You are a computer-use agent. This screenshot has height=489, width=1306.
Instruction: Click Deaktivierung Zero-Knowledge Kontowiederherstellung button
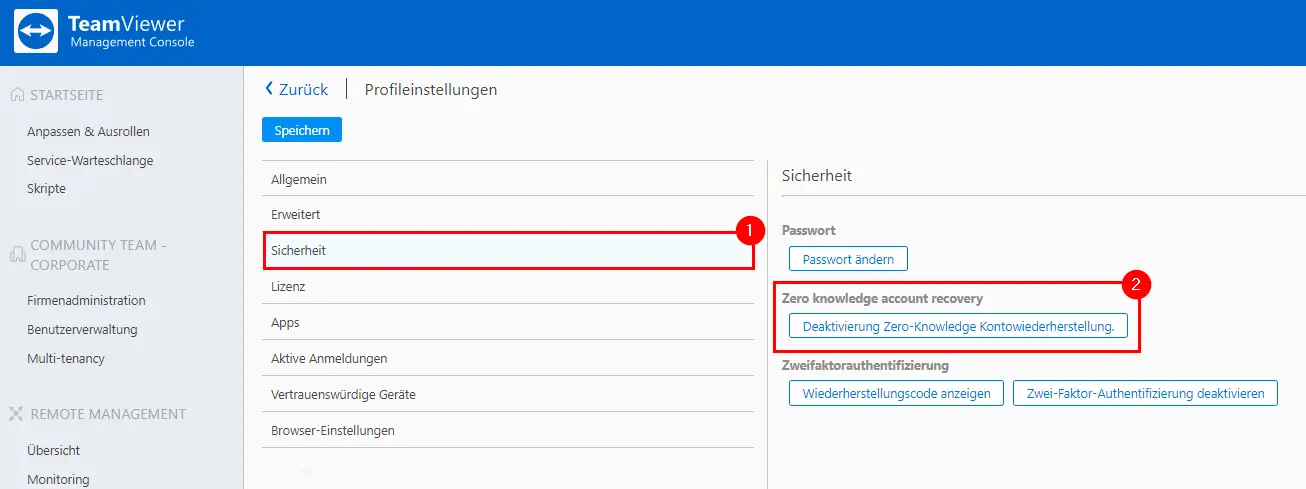click(958, 326)
